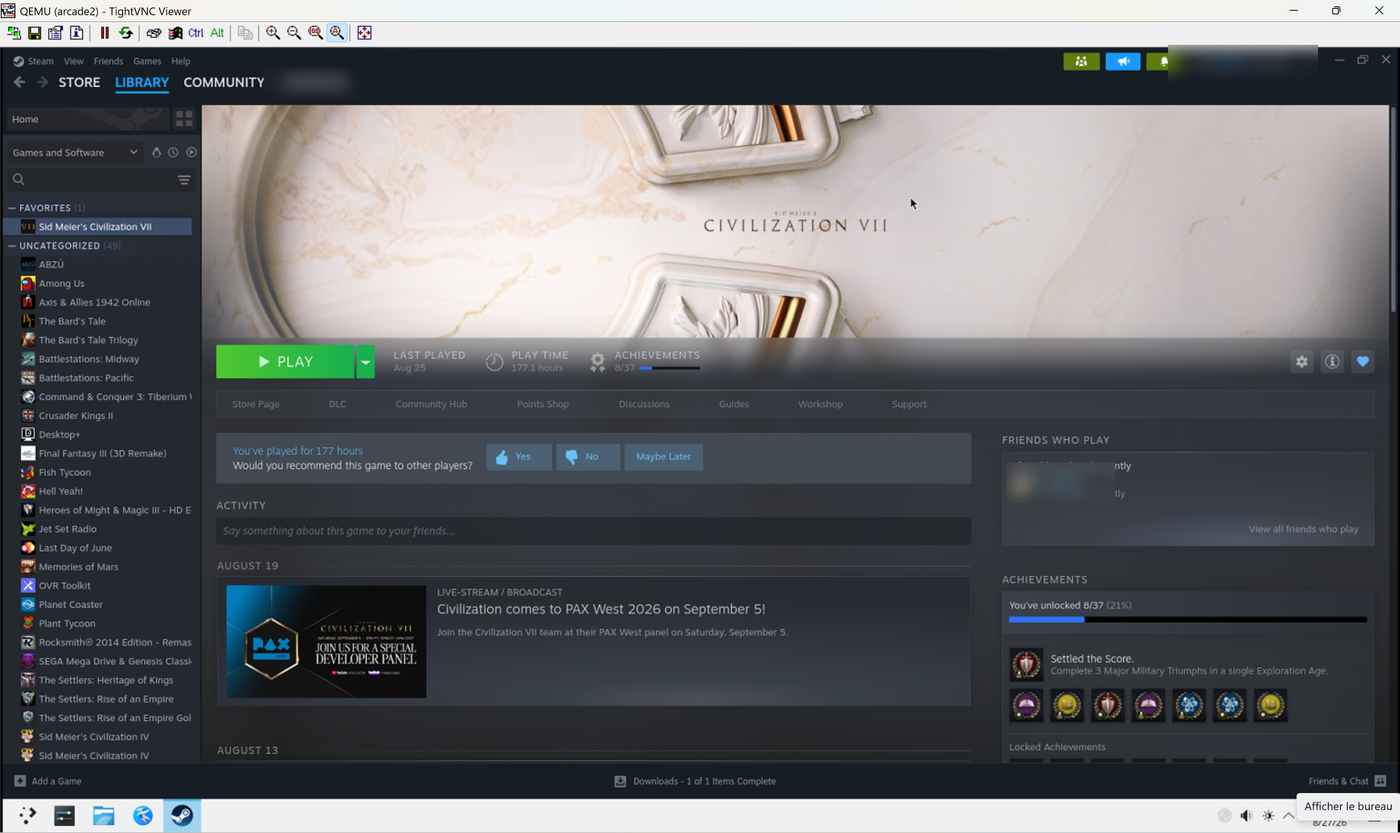The width and height of the screenshot is (1400, 833).
Task: Open the dropdown arrow beside PLAY
Action: (x=365, y=362)
